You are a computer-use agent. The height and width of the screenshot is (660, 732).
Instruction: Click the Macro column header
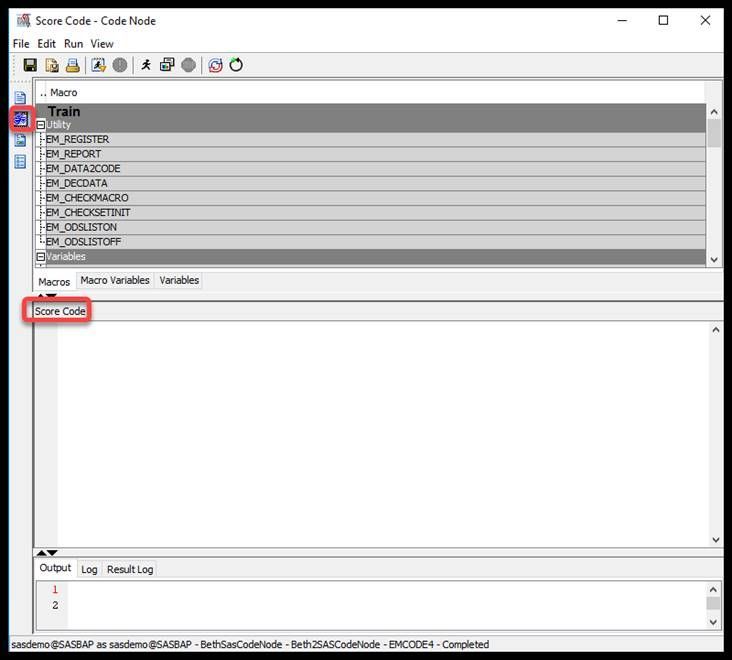63,92
